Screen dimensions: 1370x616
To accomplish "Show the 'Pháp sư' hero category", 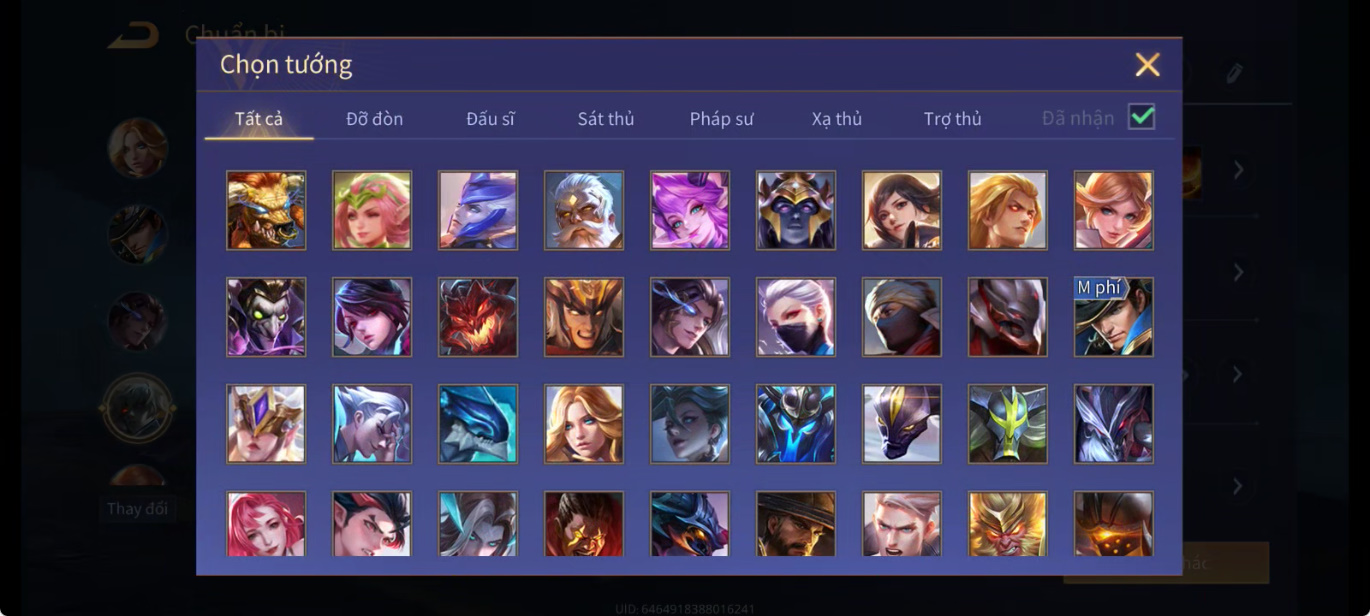I will click(x=722, y=119).
